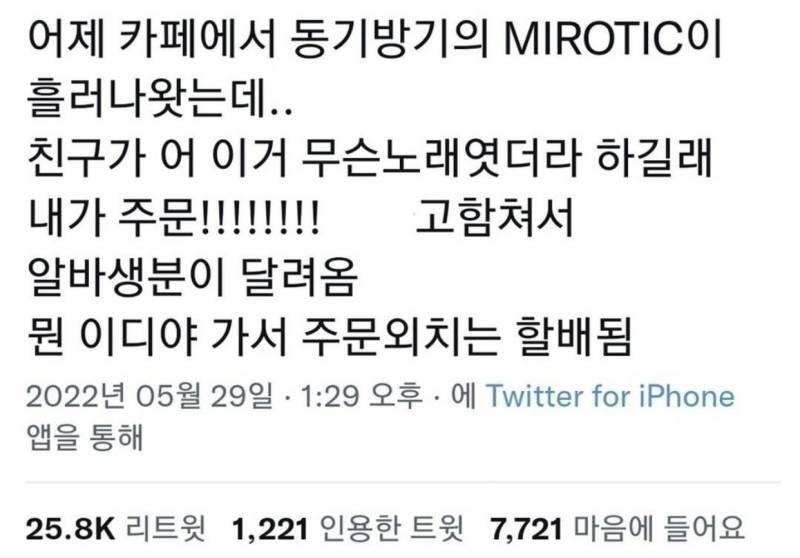Screen dimensions: 800x558
Task: Show the 7,721 마음에 들어요 list
Action: pos(618,528)
